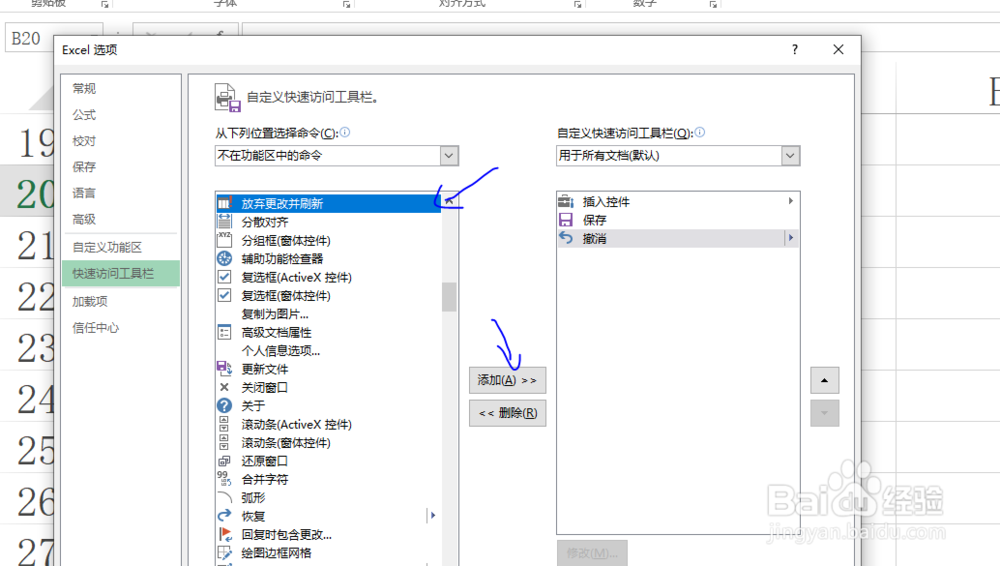Image resolution: width=1000 pixels, height=566 pixels.
Task: Open the 公式 options category
Action: 84,115
